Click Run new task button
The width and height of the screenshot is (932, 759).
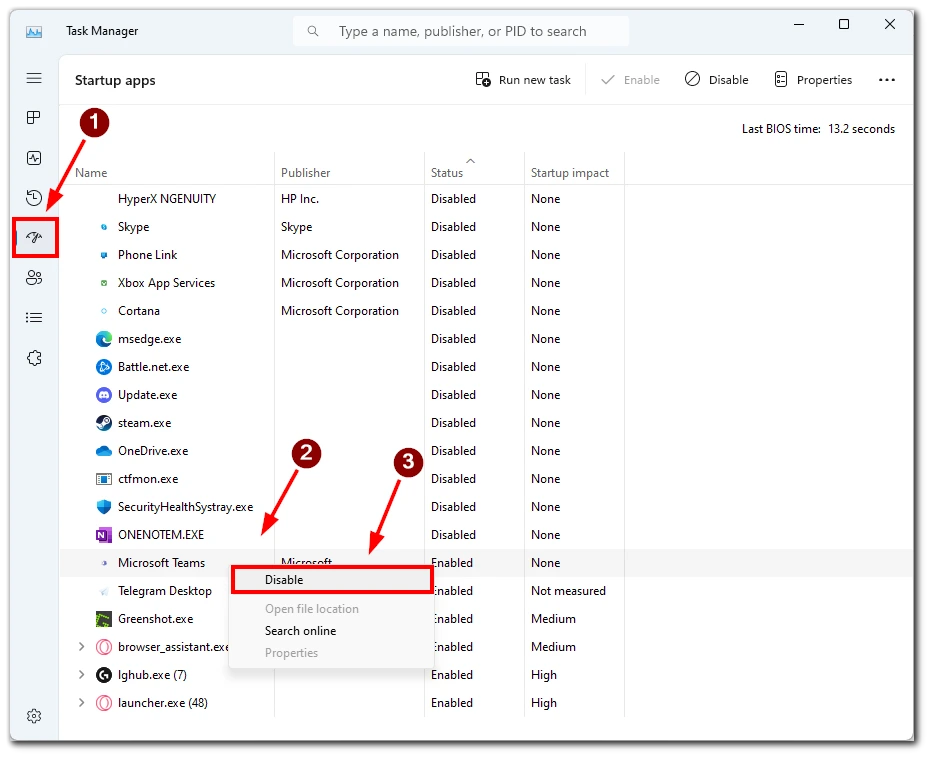pyautogui.click(x=523, y=80)
